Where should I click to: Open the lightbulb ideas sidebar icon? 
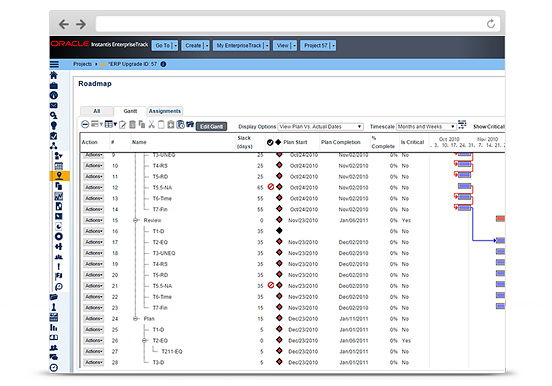[54, 125]
